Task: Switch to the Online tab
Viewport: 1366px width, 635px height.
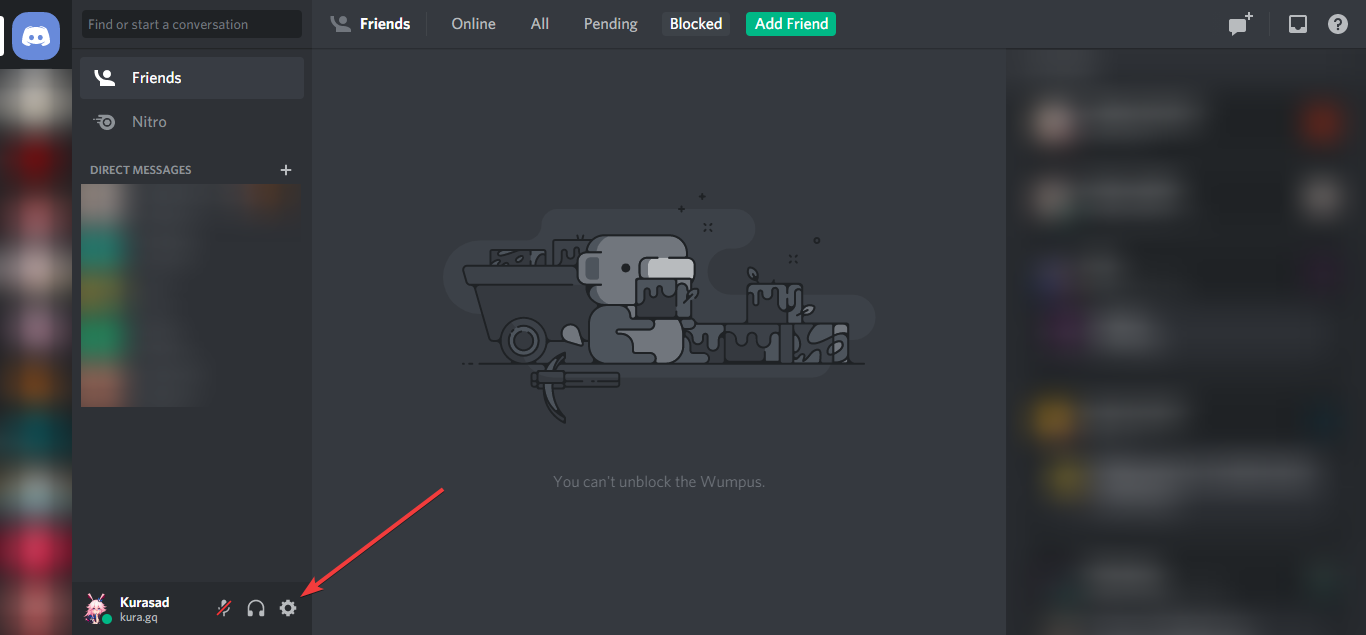Action: 473,24
